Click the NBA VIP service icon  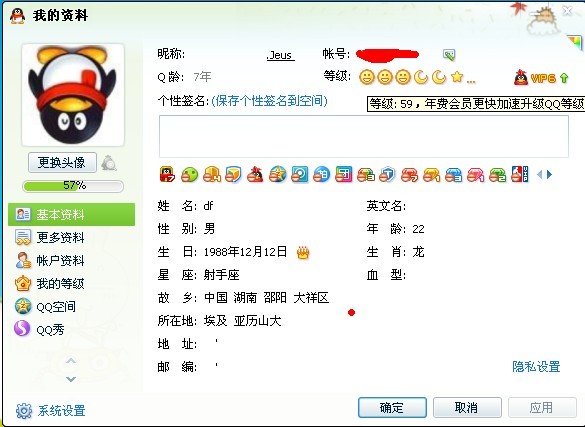[x=520, y=174]
